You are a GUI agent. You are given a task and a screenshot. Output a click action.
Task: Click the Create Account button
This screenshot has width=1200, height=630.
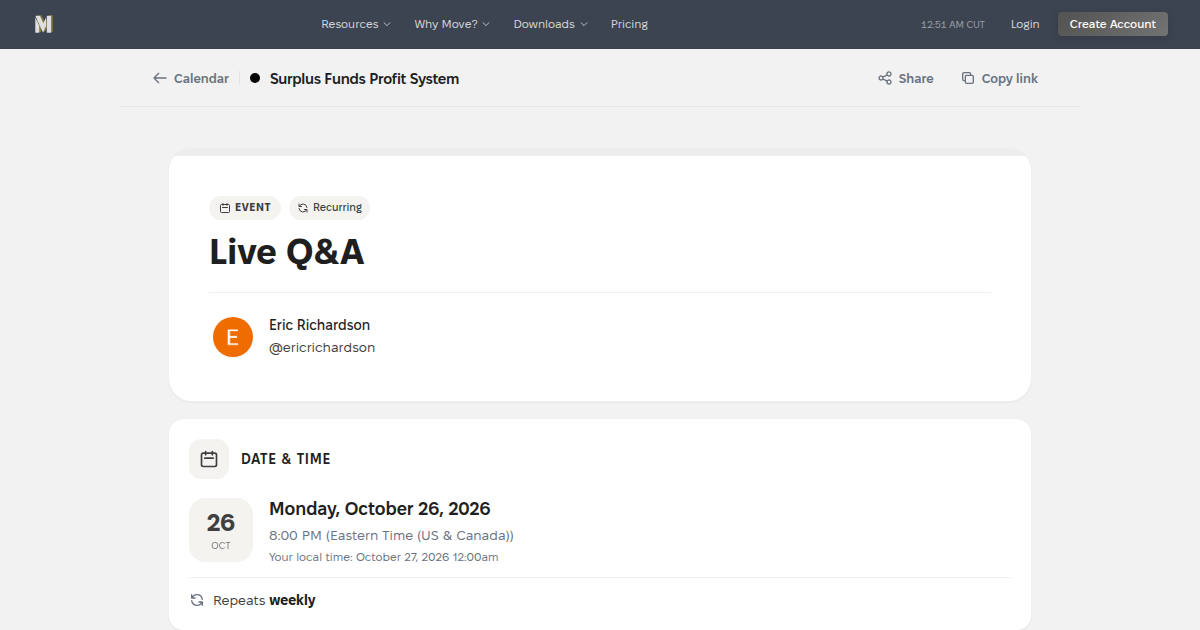tap(1113, 24)
